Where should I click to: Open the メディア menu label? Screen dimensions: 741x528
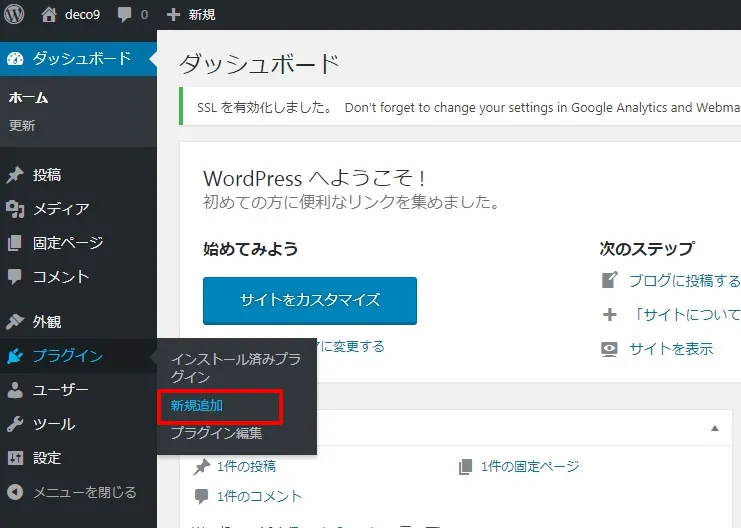61,209
